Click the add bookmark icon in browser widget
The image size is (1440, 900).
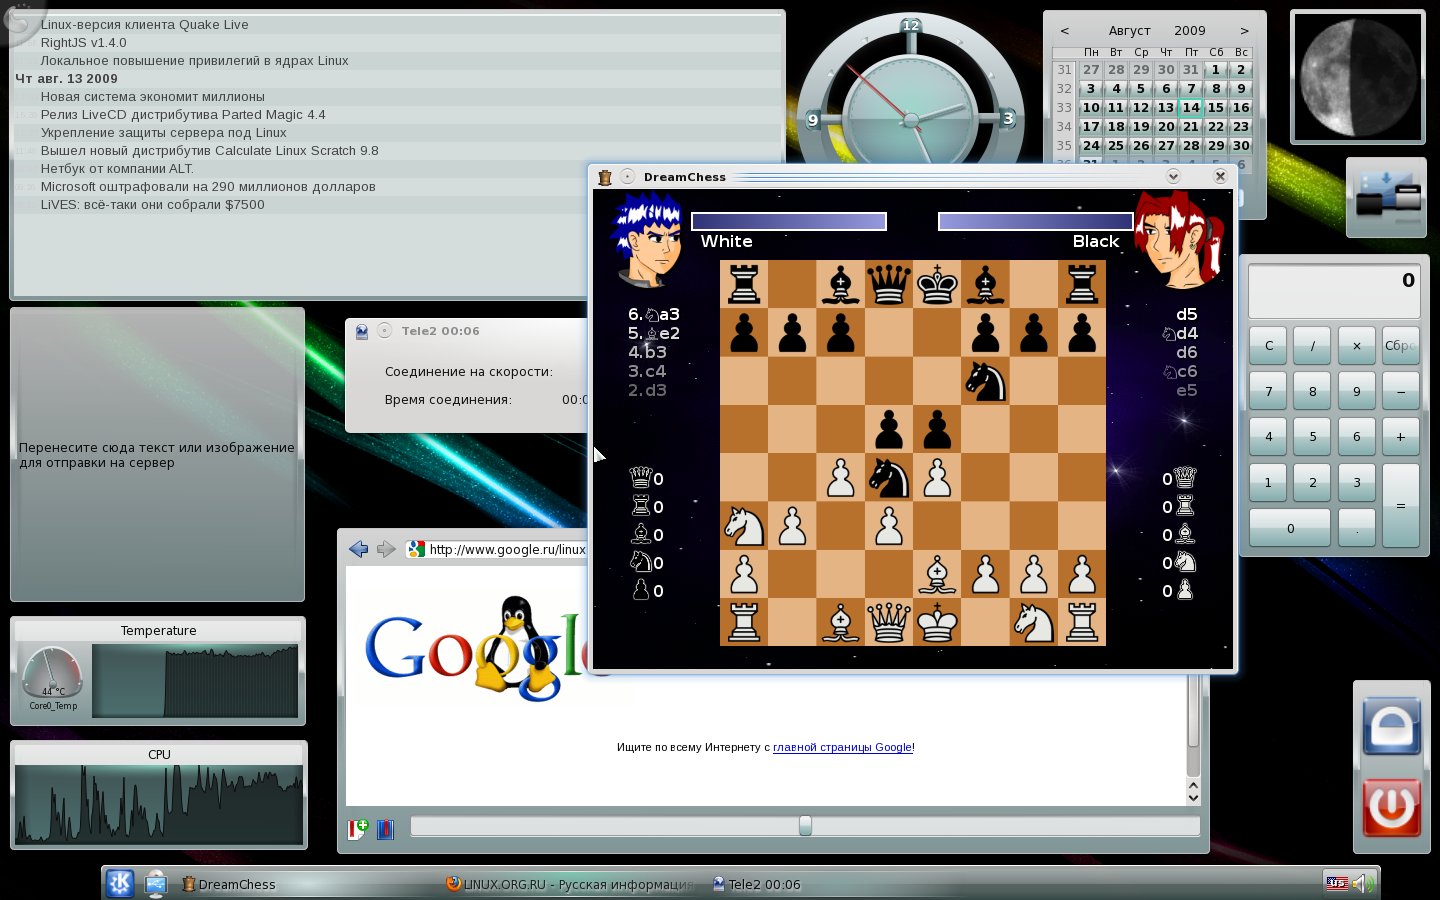(x=358, y=828)
